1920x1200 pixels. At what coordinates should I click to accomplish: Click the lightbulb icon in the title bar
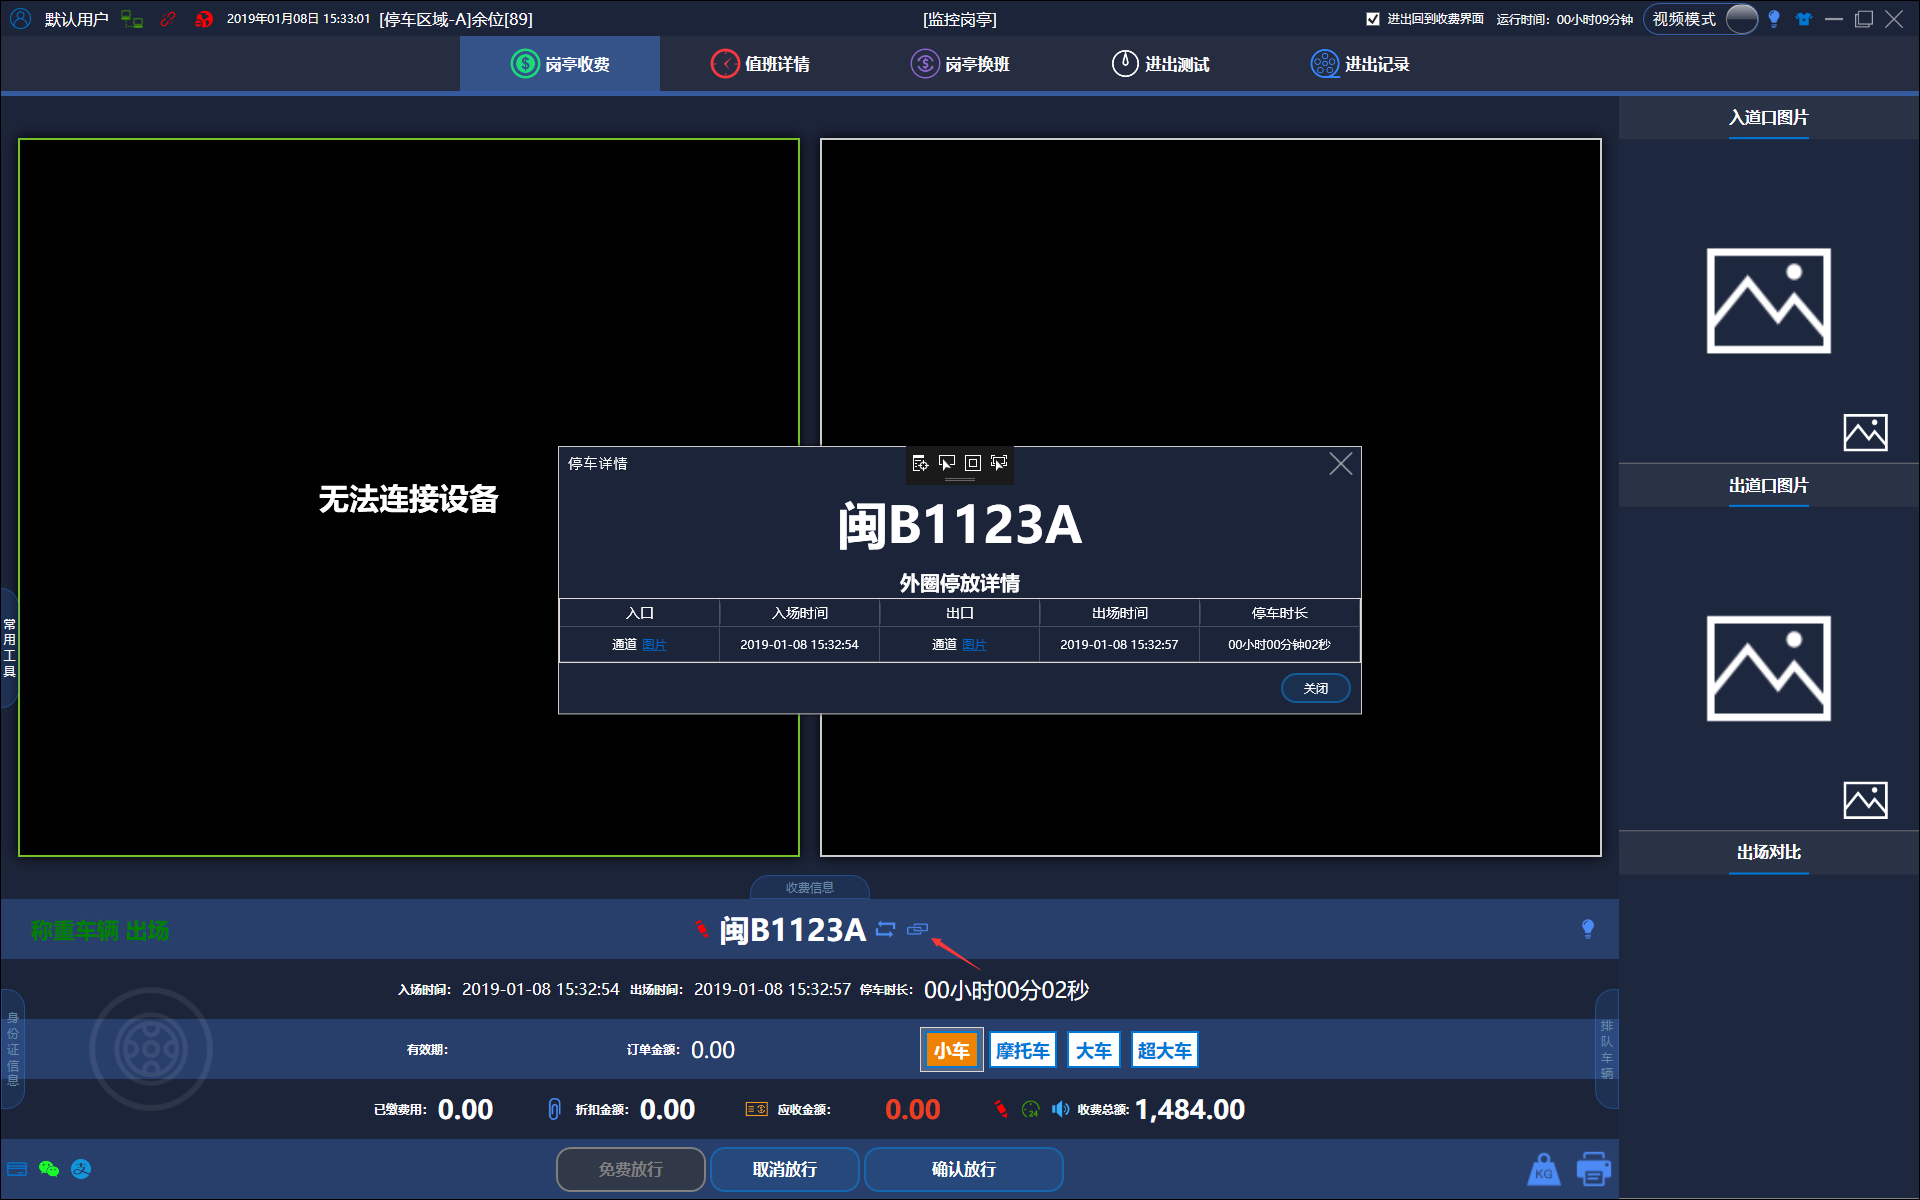(x=1774, y=19)
